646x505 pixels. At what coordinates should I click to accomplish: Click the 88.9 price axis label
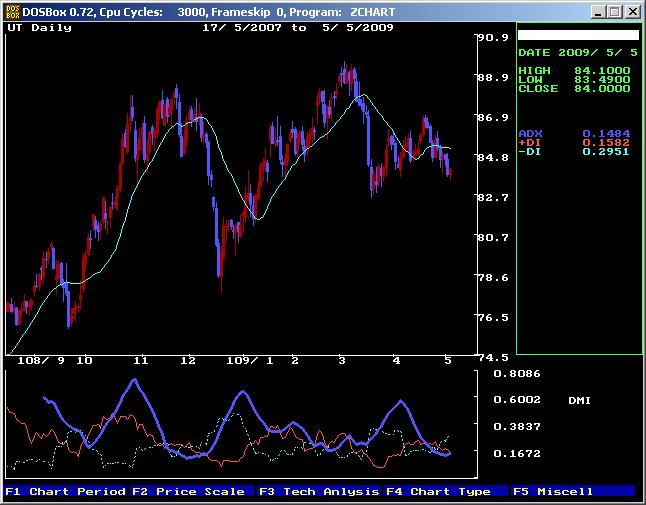tap(493, 77)
